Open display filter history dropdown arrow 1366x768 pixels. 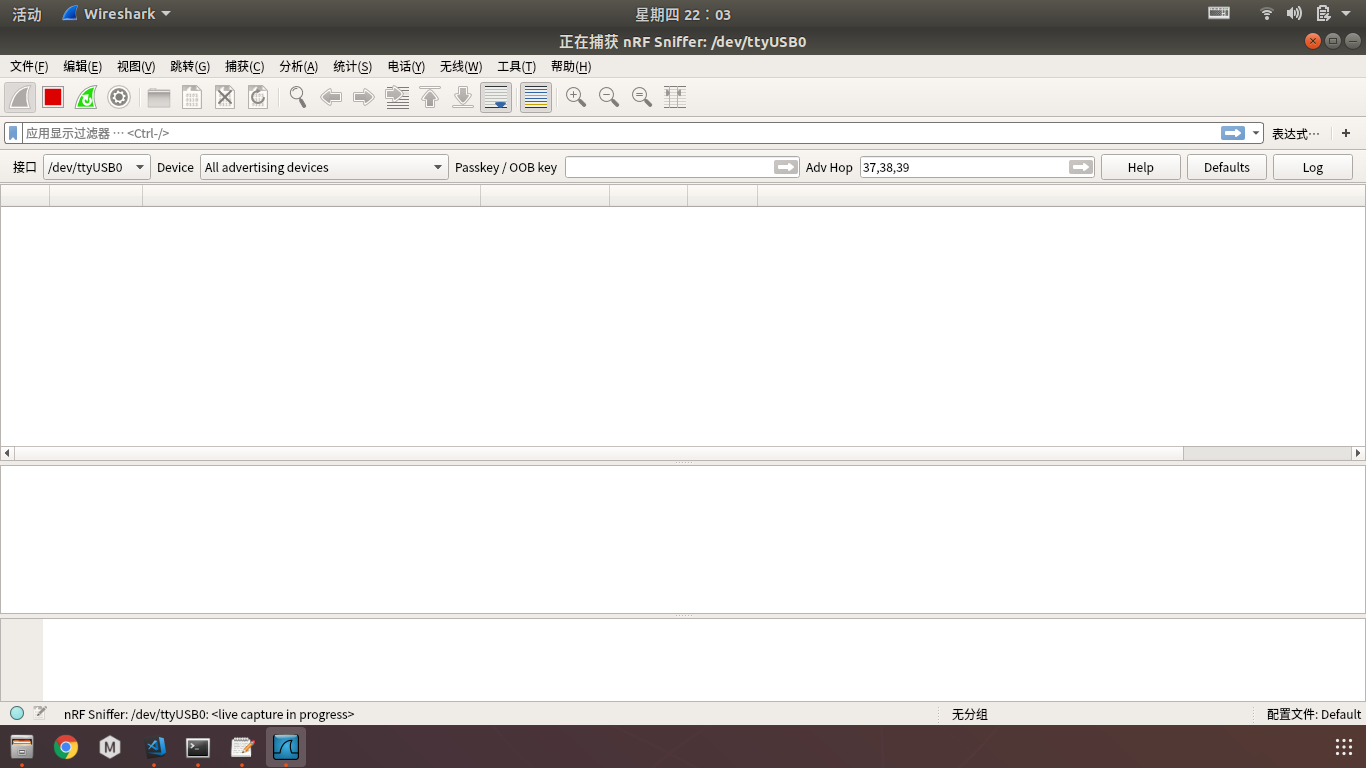coord(1256,133)
